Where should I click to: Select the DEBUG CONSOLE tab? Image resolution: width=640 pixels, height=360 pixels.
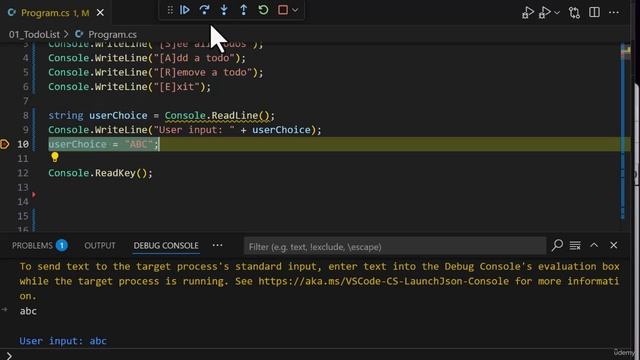pos(166,246)
